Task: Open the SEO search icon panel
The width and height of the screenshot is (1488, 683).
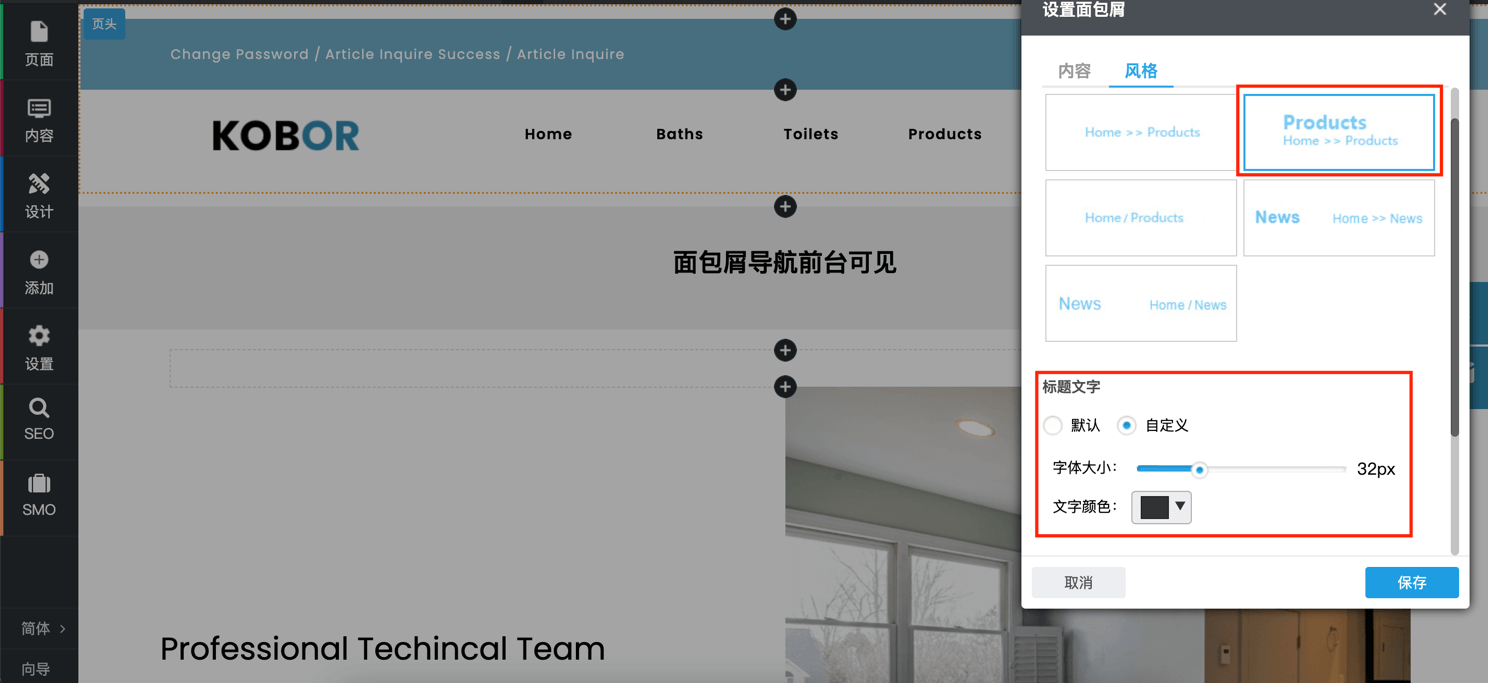Action: (39, 420)
